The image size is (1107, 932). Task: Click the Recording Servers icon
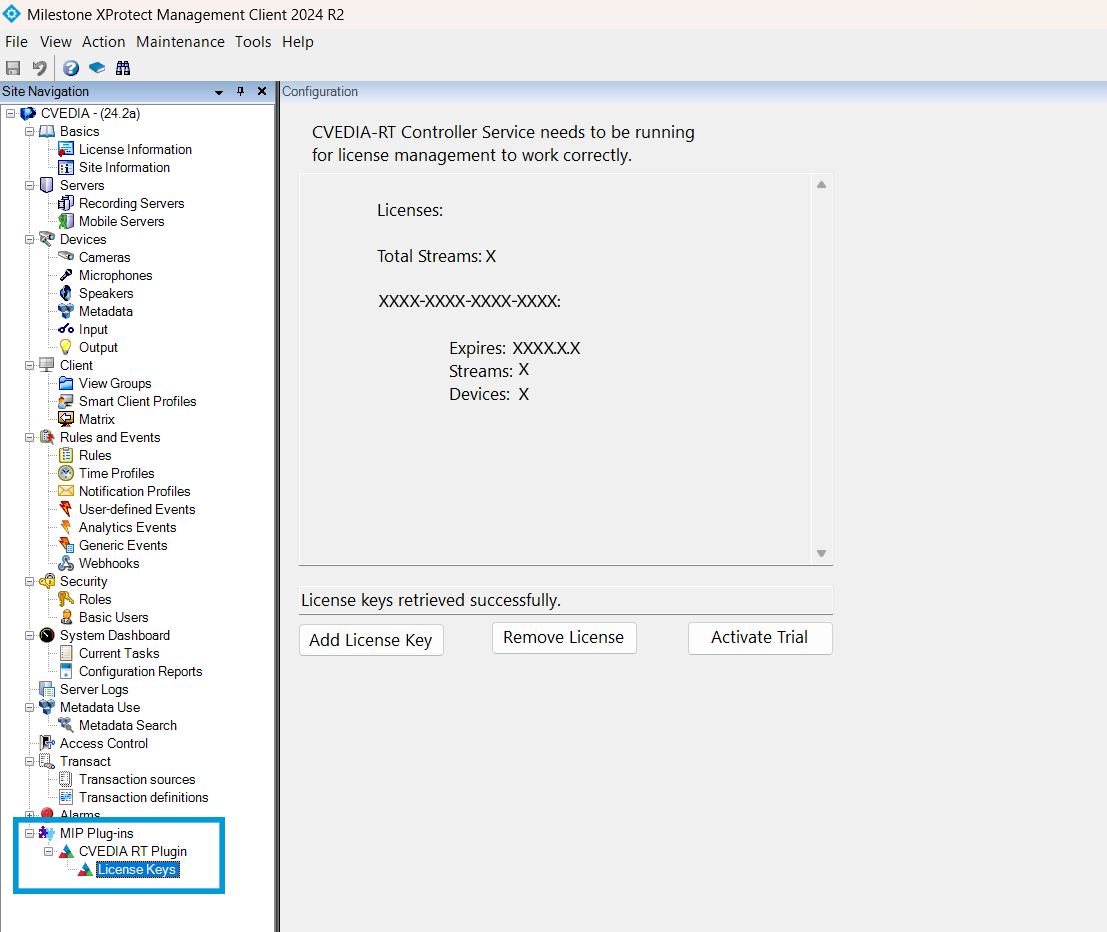(66, 203)
